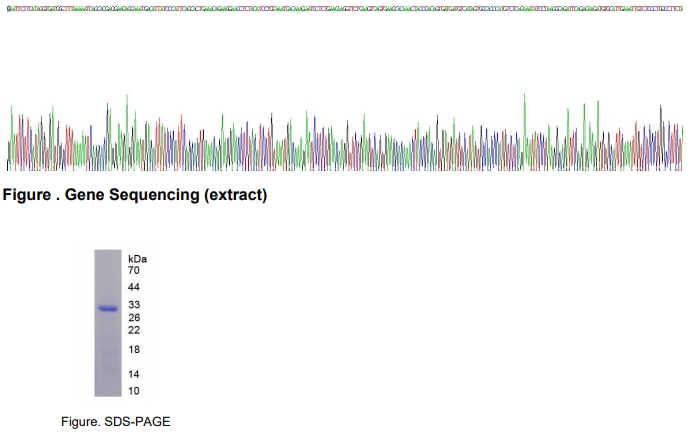
Task: Click the 18 kDa marker label
Action: [134, 350]
